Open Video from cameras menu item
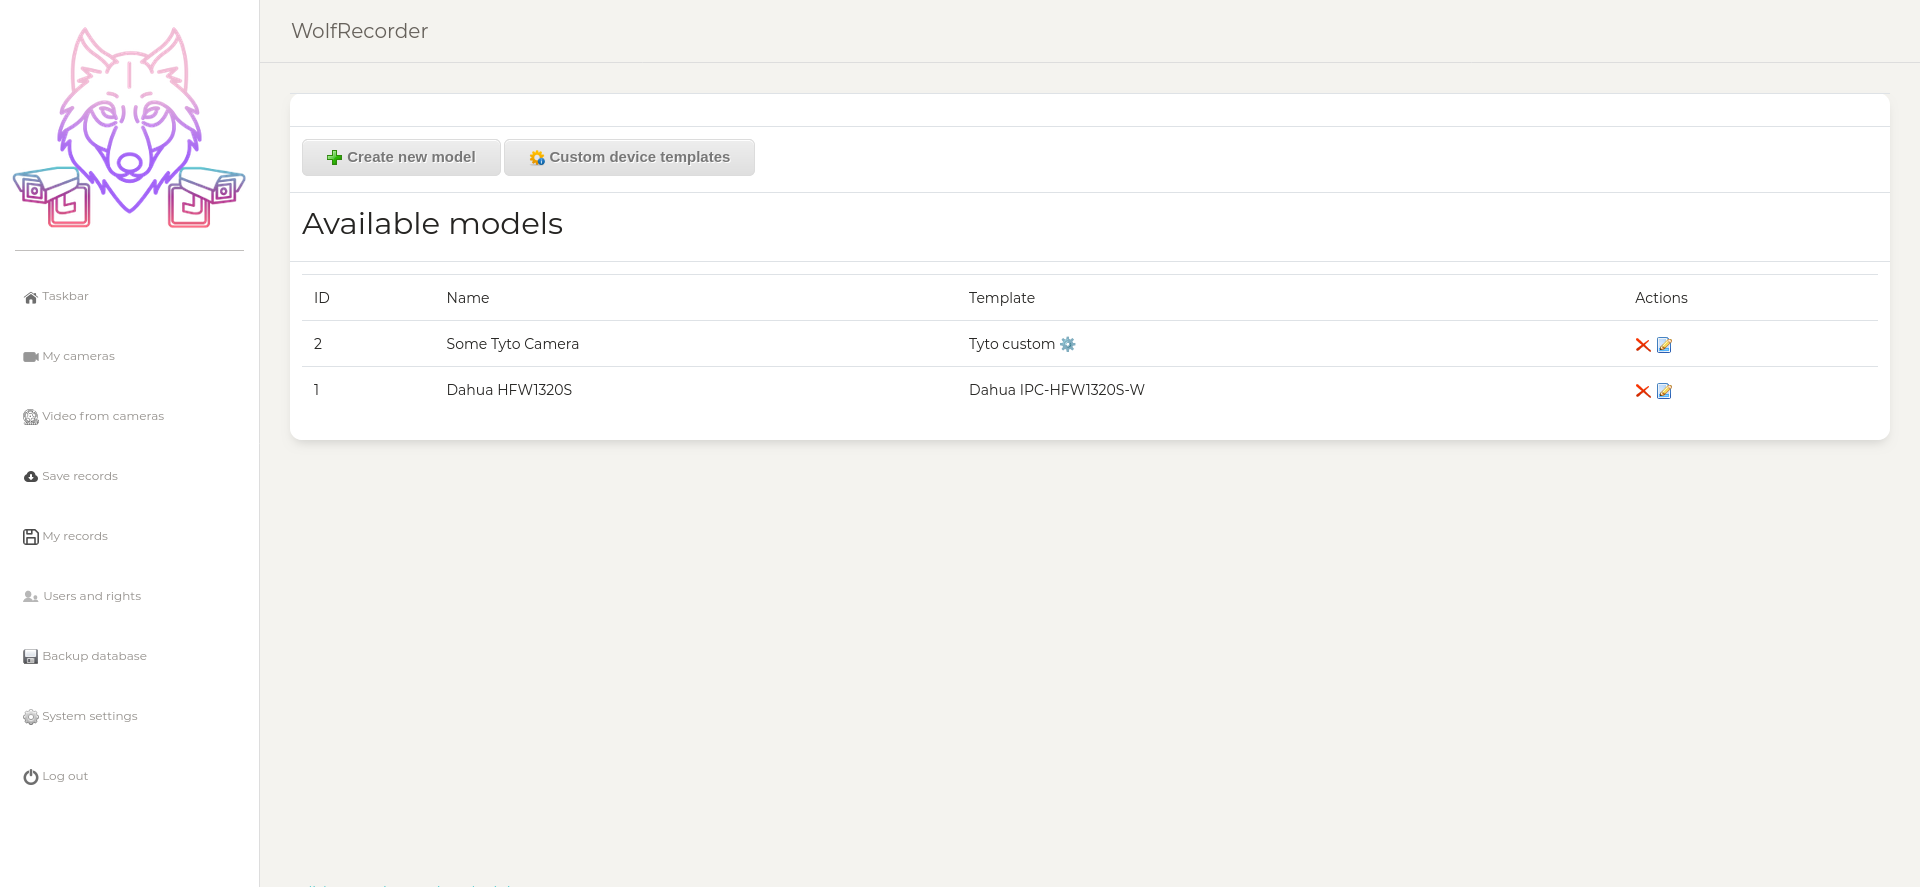The width and height of the screenshot is (1920, 887). [x=102, y=416]
